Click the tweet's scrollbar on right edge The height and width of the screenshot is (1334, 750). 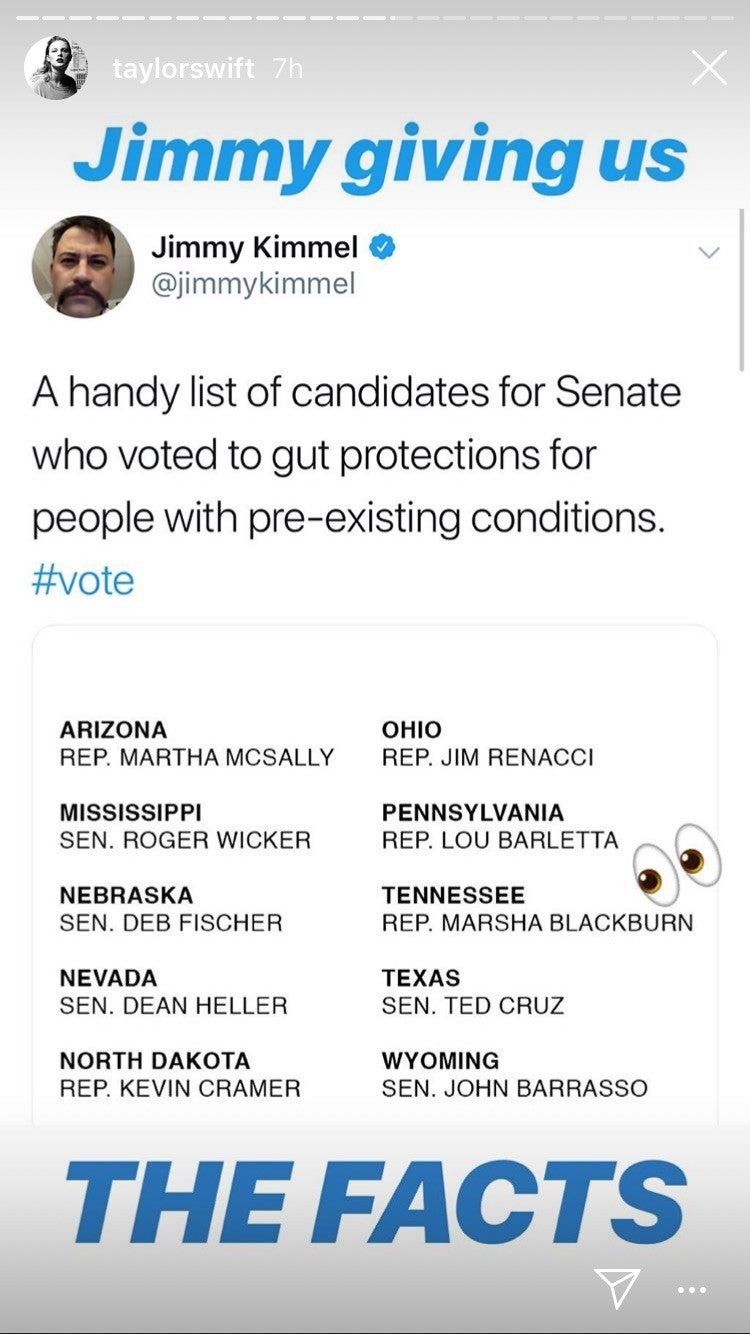pos(741,290)
